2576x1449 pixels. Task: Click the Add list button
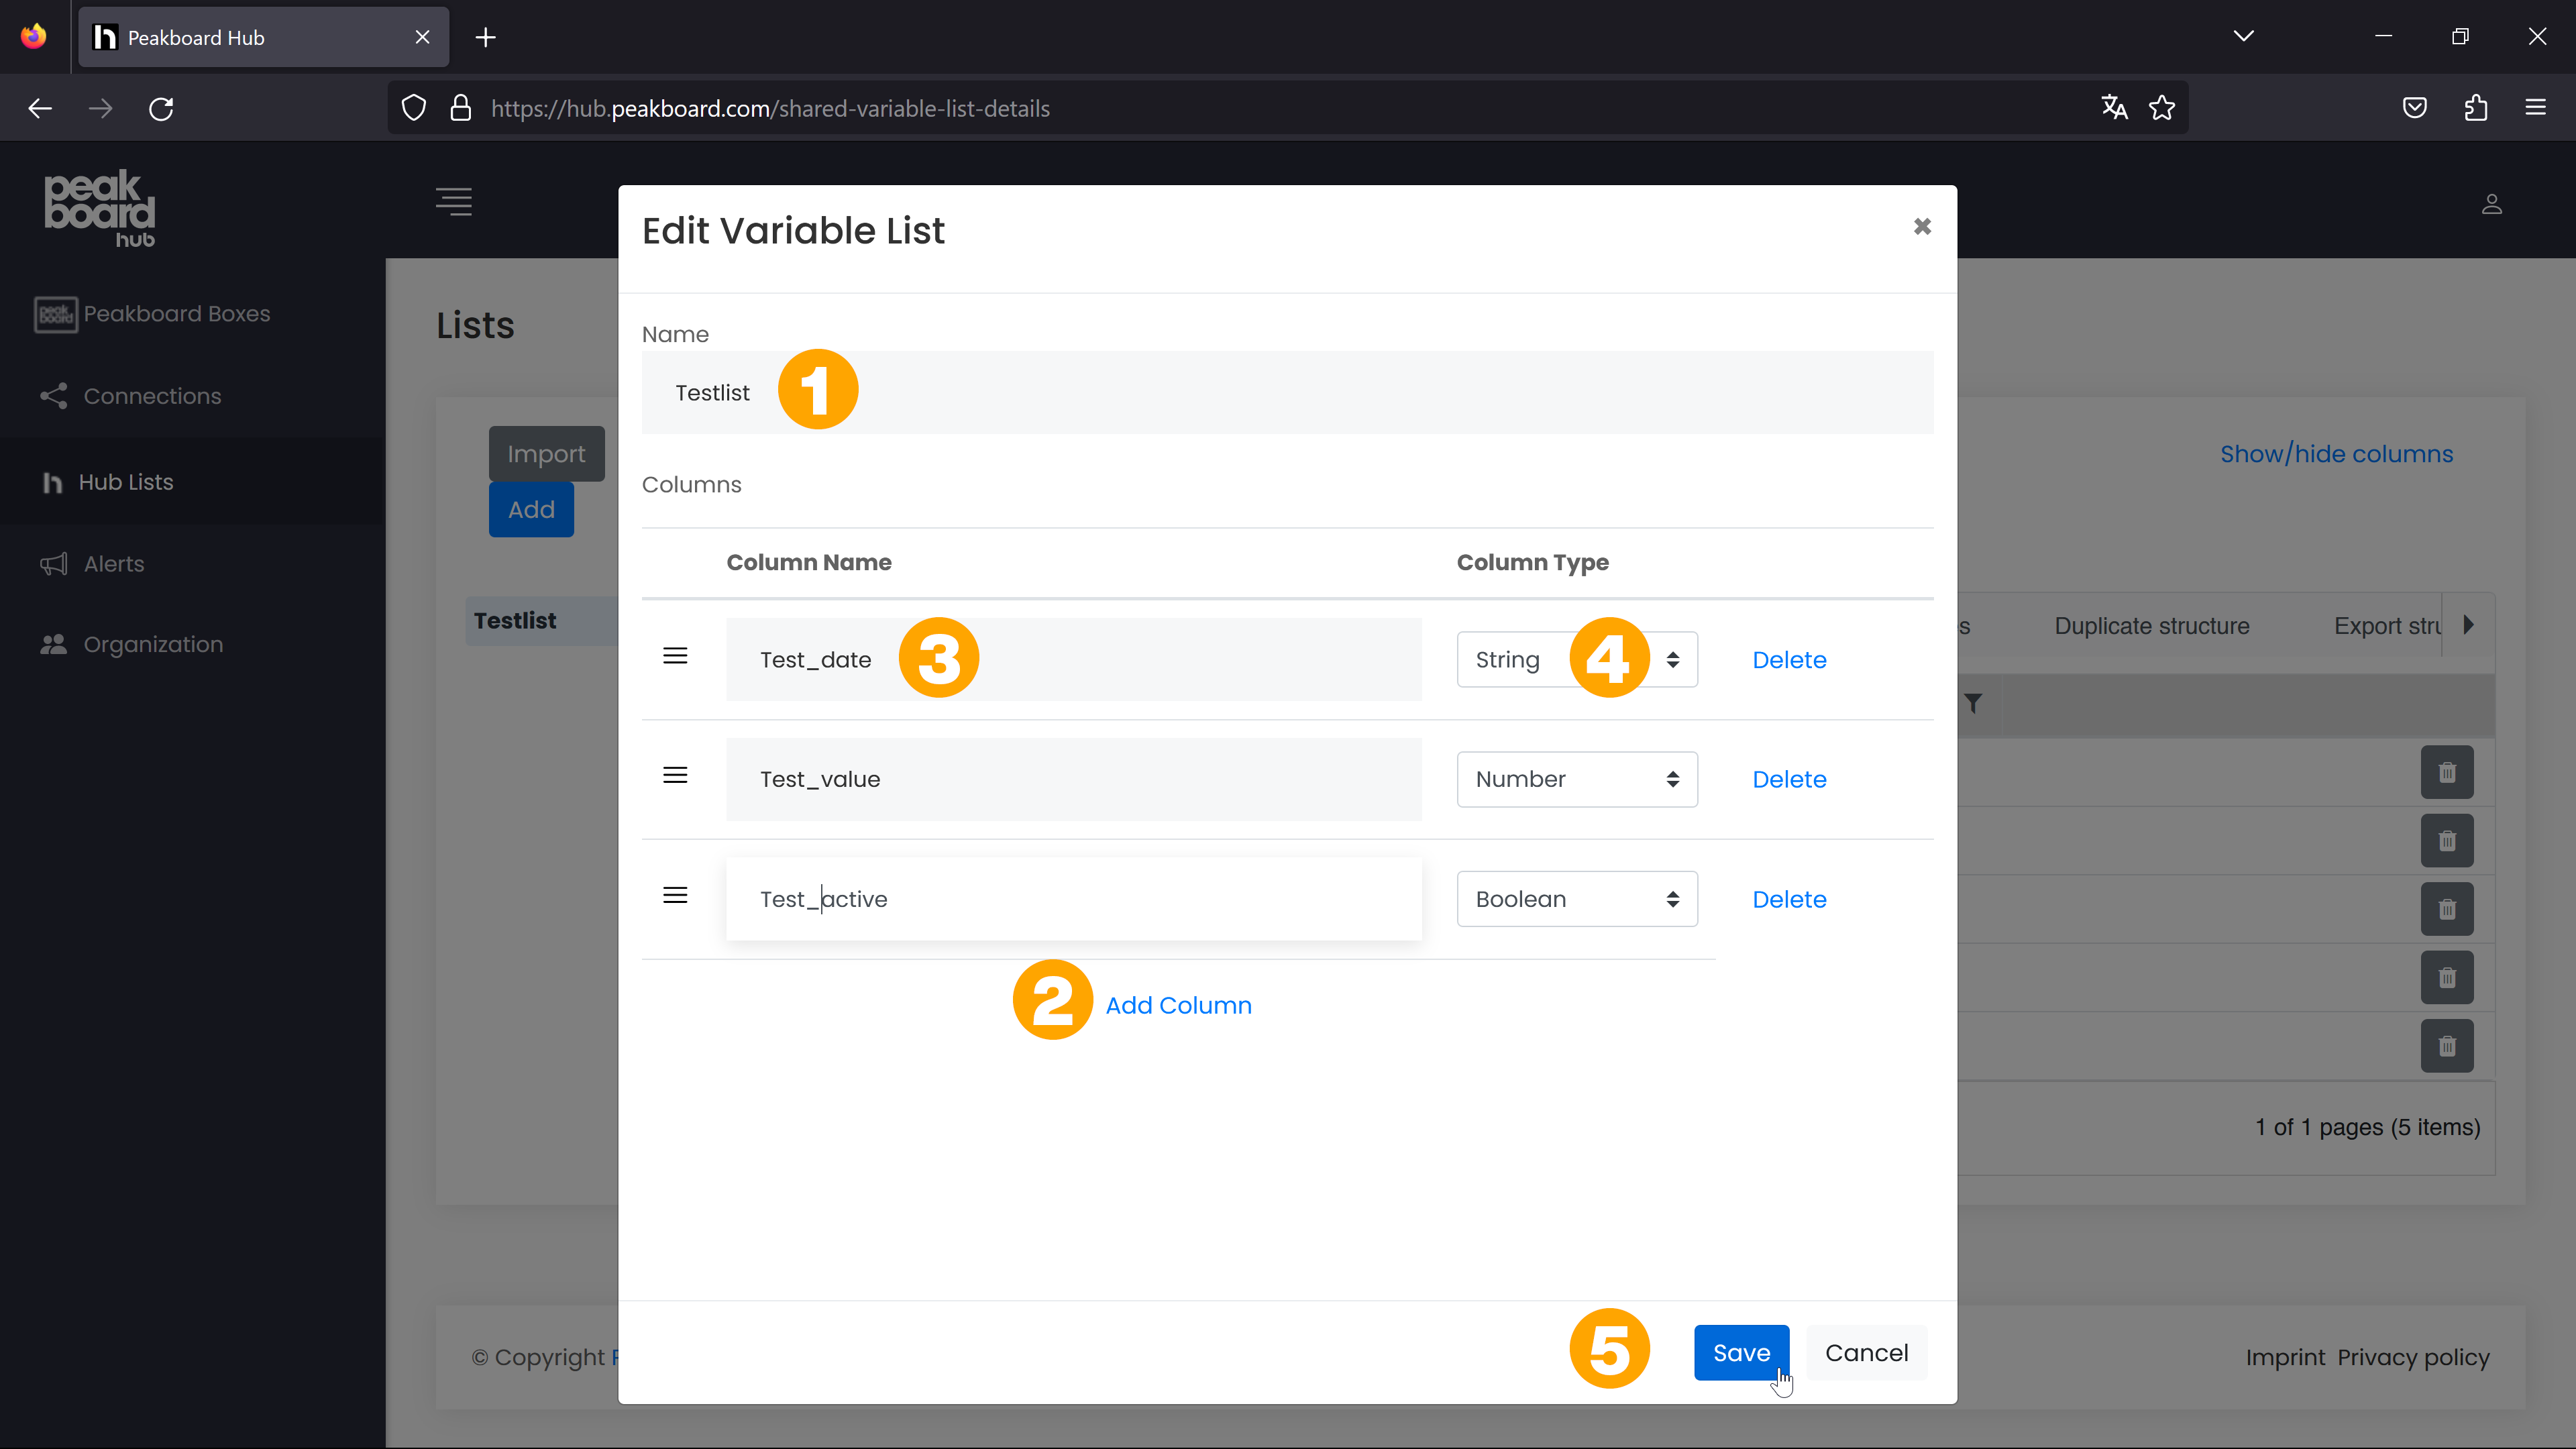(531, 510)
